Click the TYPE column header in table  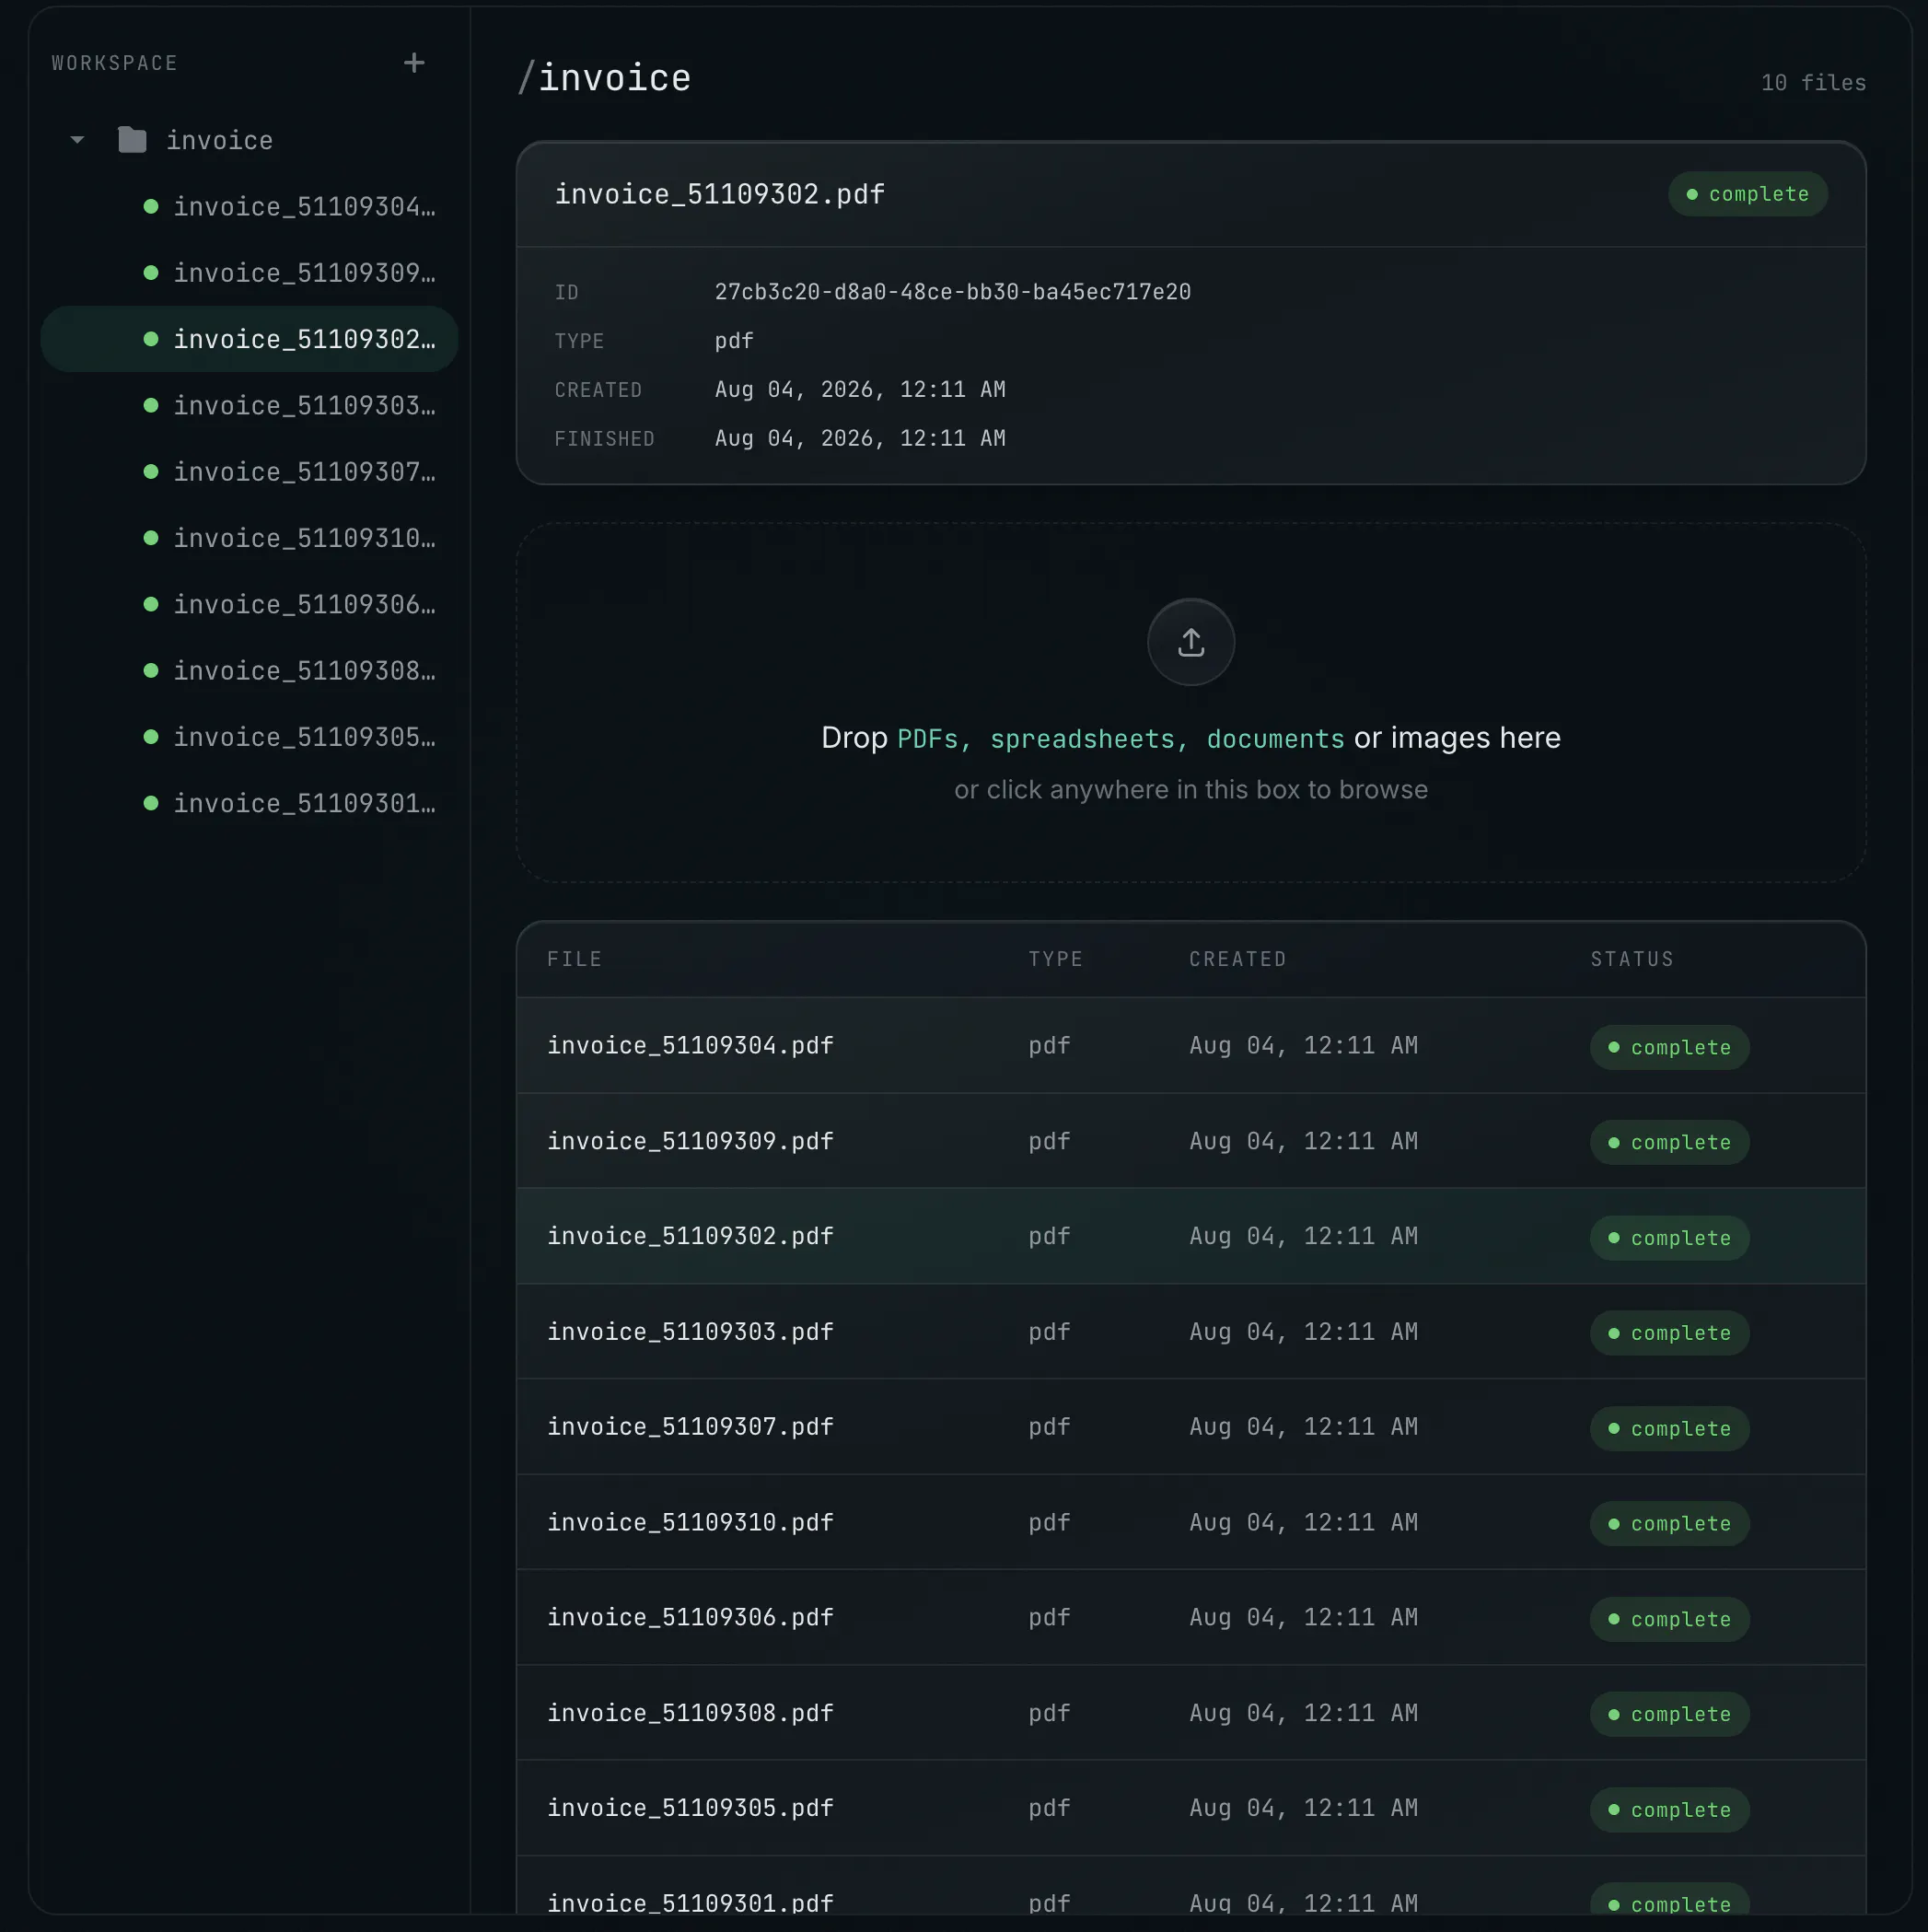1055,959
